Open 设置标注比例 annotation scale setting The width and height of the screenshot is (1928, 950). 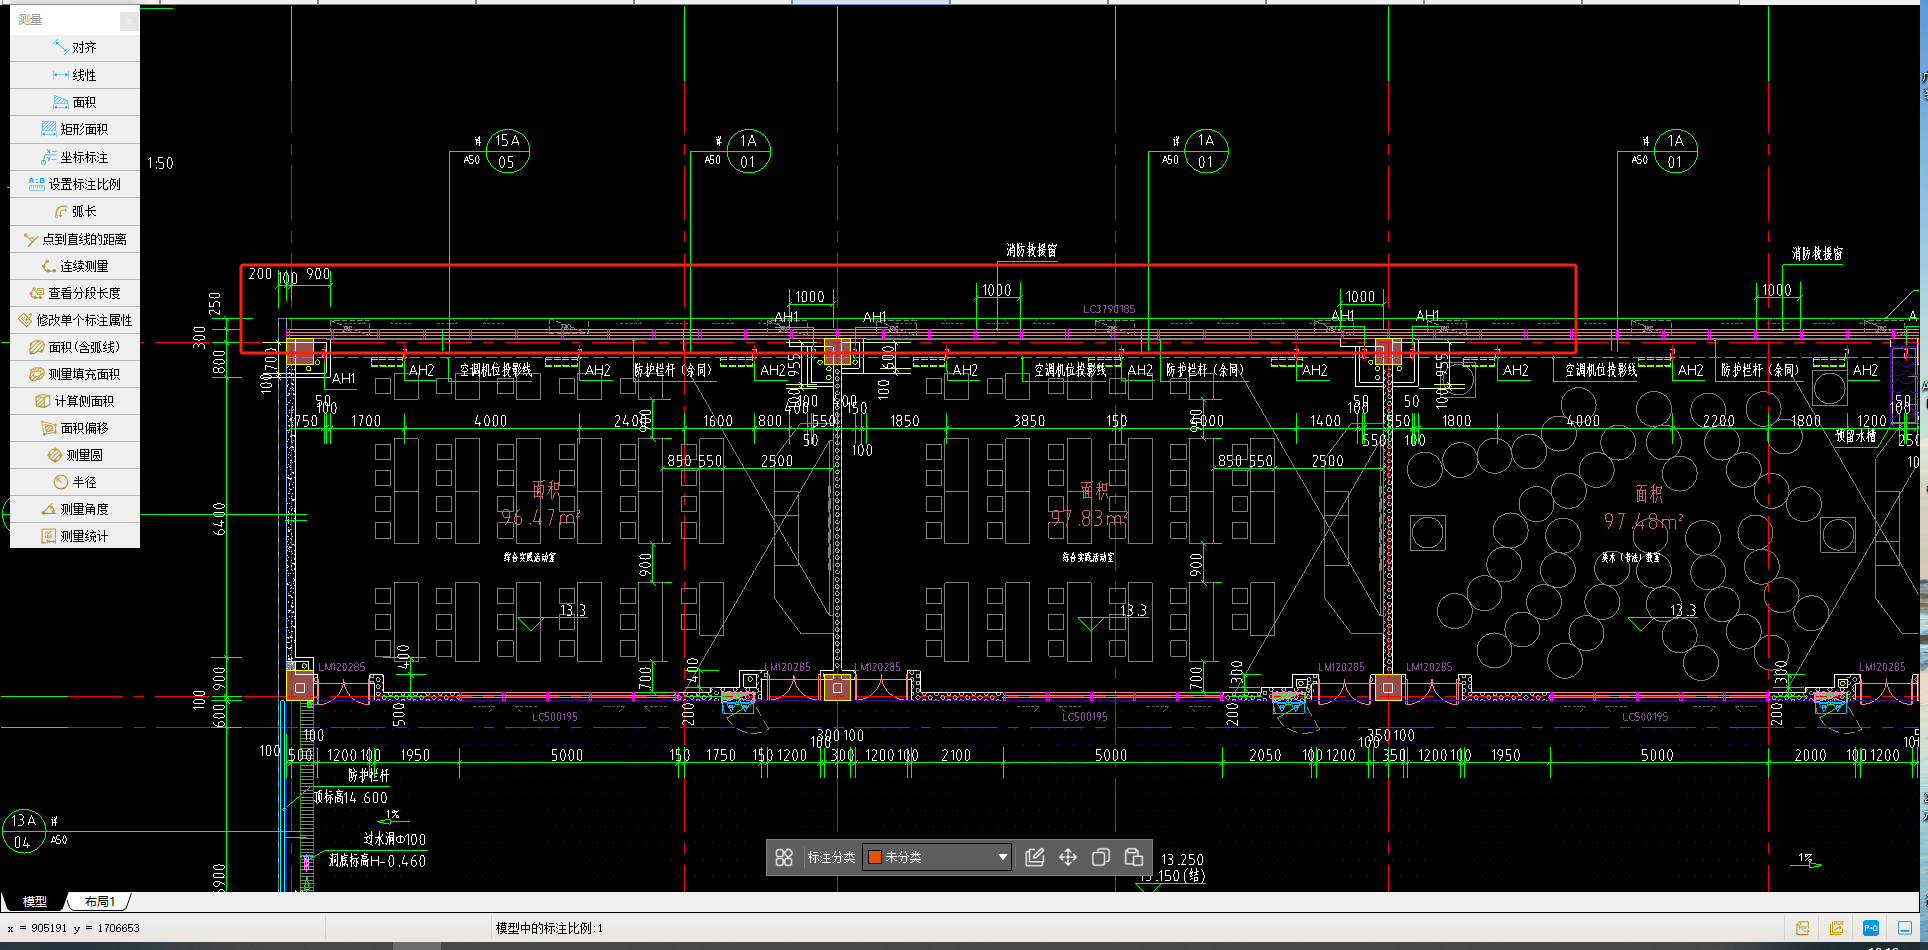coord(75,184)
